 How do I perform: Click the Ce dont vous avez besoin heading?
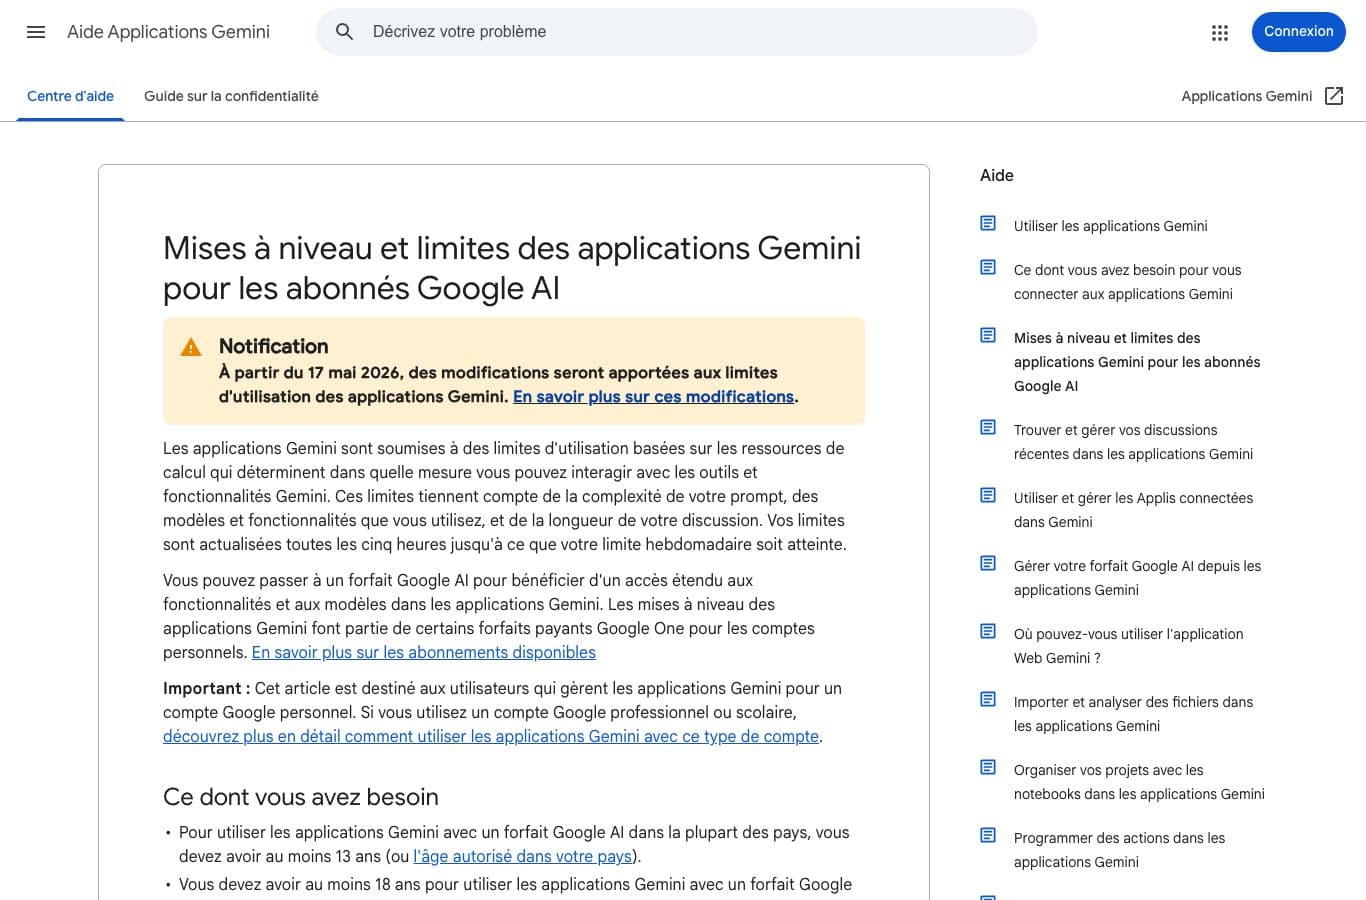pyautogui.click(x=301, y=797)
